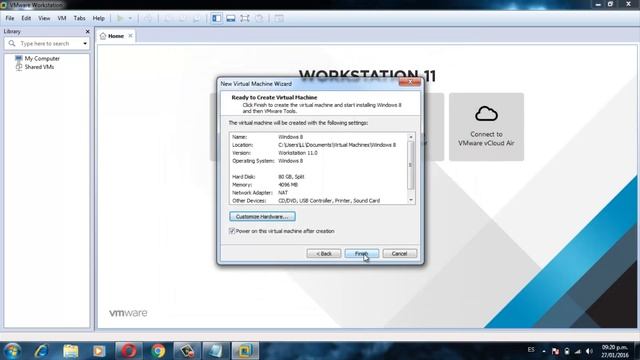Click the volume speaker tray icon
This screenshot has height=360, width=640.
point(589,351)
